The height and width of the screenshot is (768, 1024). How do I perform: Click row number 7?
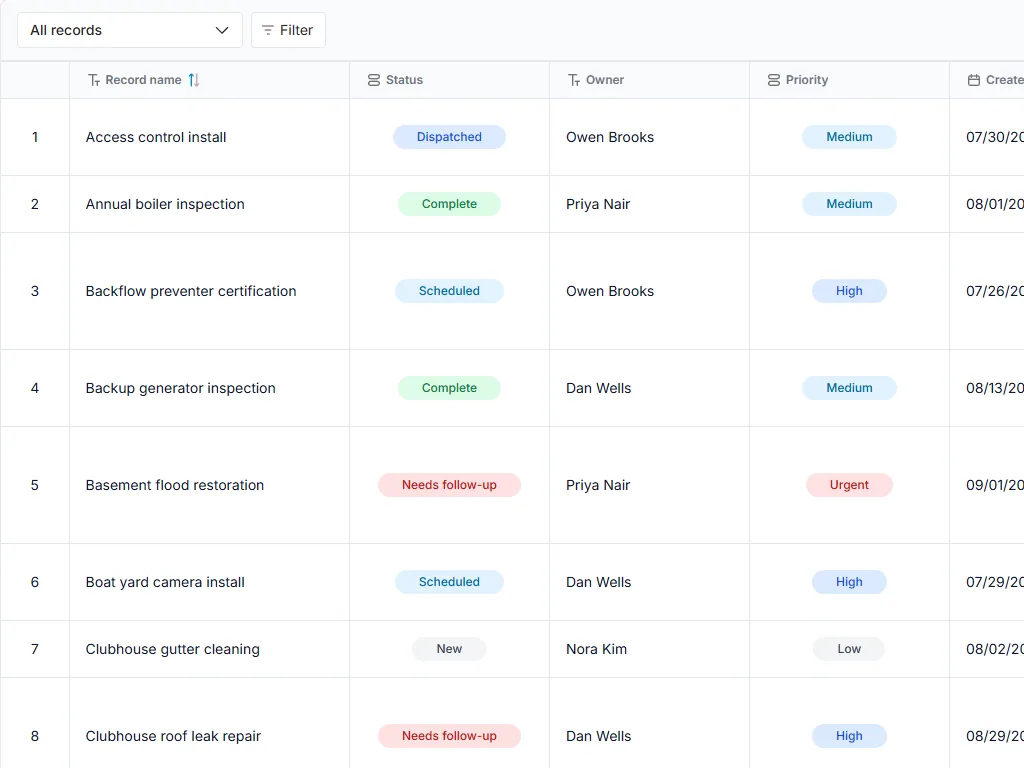tap(35, 649)
